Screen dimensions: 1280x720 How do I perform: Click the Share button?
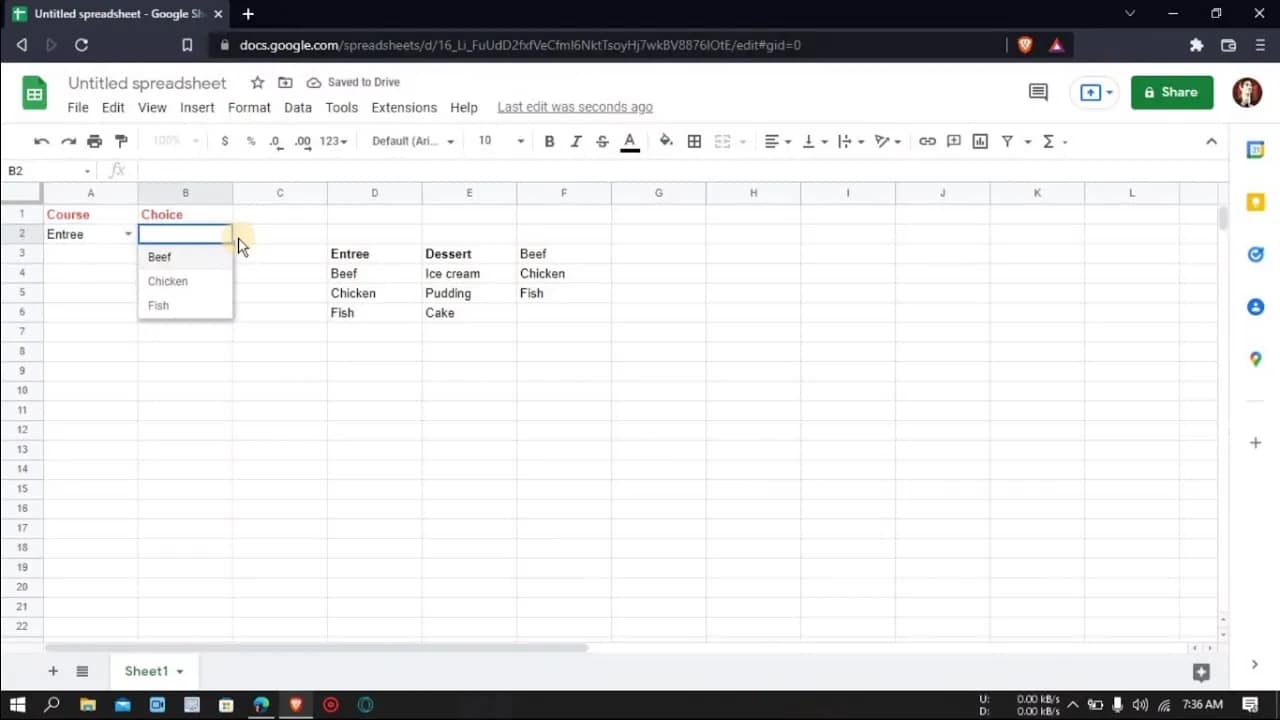[1172, 92]
